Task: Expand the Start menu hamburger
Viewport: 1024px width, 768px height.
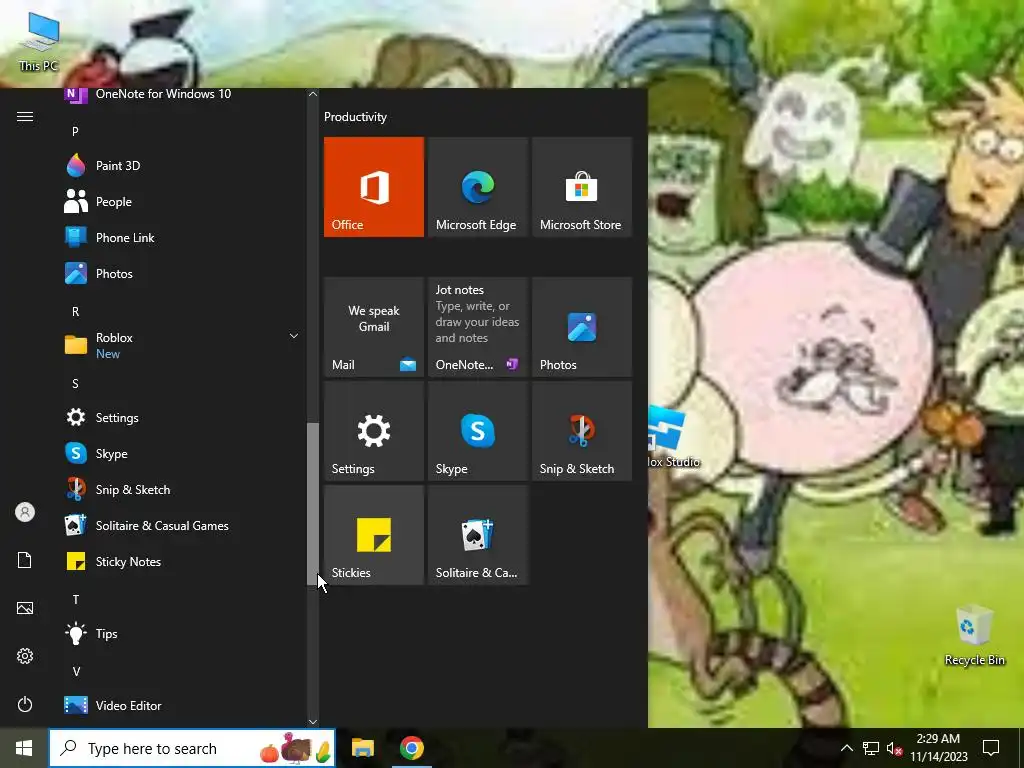Action: pos(25,116)
